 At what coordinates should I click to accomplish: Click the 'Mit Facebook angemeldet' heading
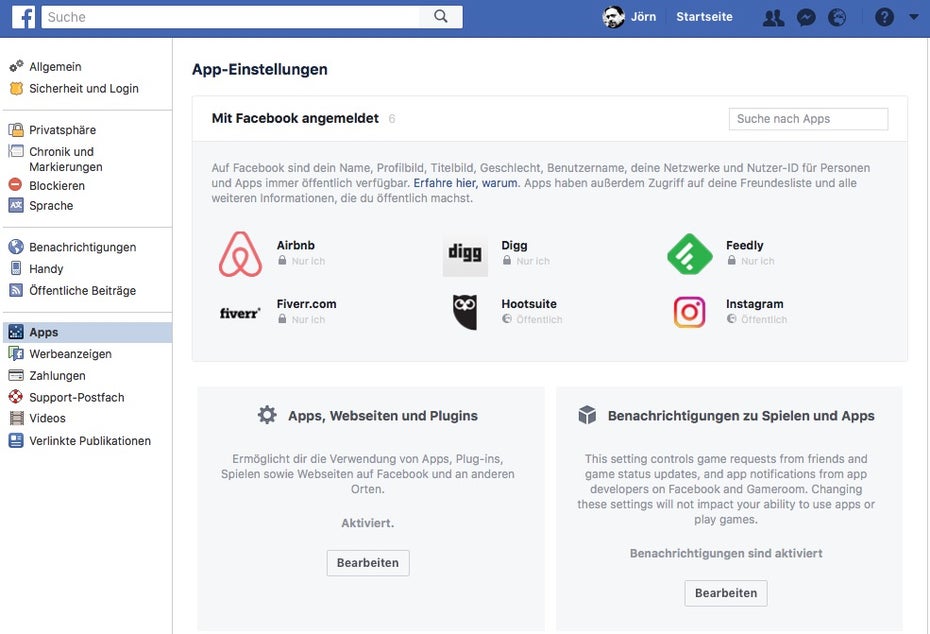pos(295,118)
